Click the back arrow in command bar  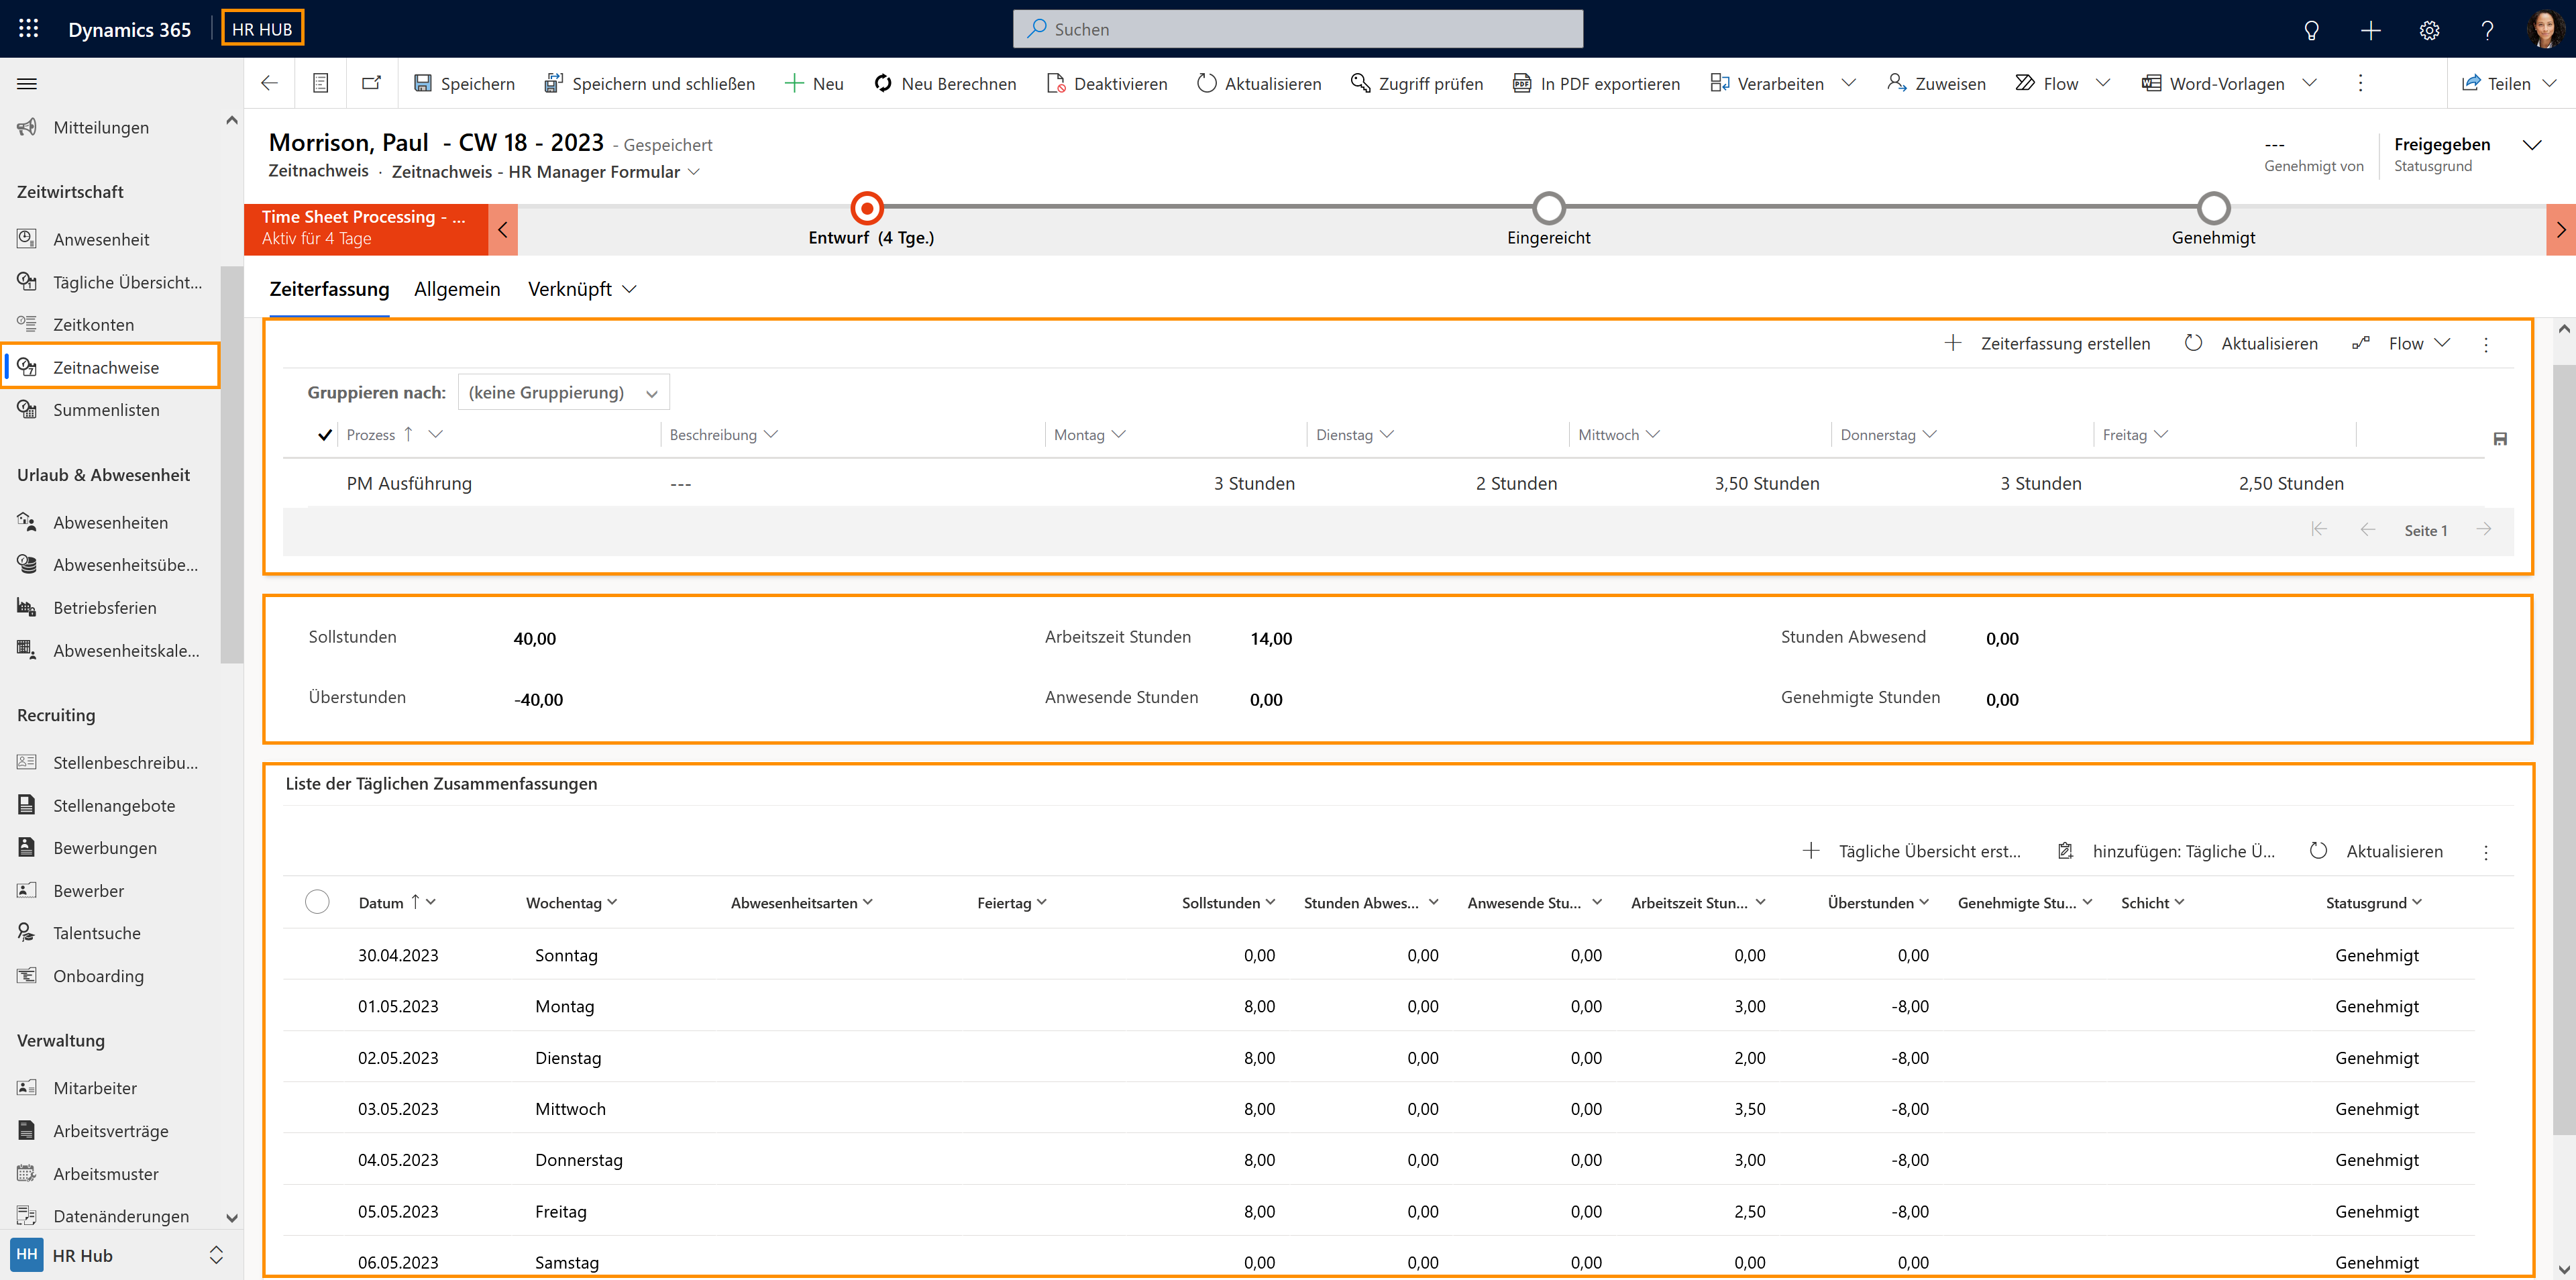coord(269,83)
